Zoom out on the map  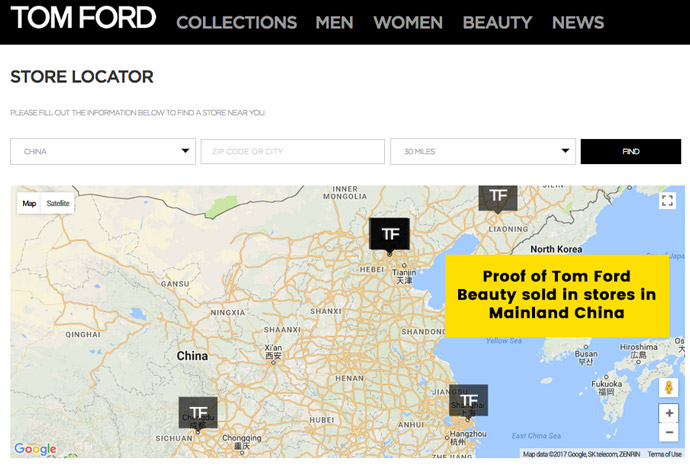tap(669, 432)
